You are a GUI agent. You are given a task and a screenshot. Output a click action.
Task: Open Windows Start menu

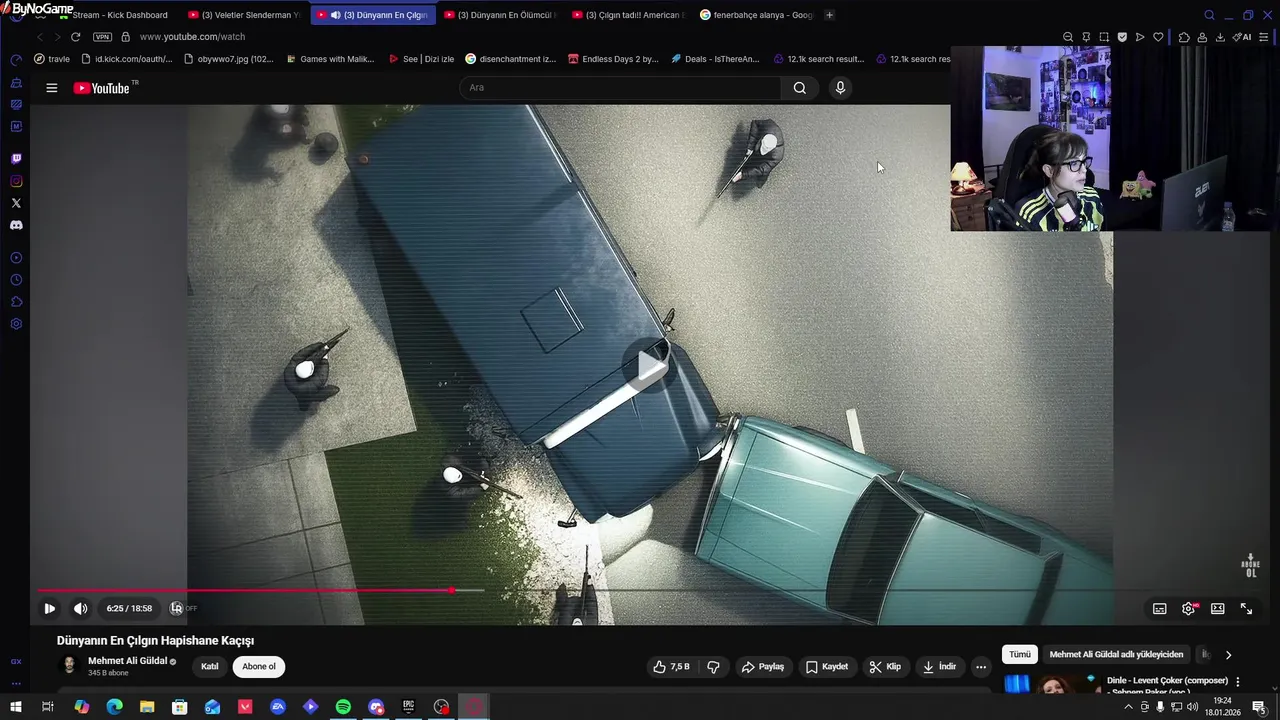click(15, 707)
